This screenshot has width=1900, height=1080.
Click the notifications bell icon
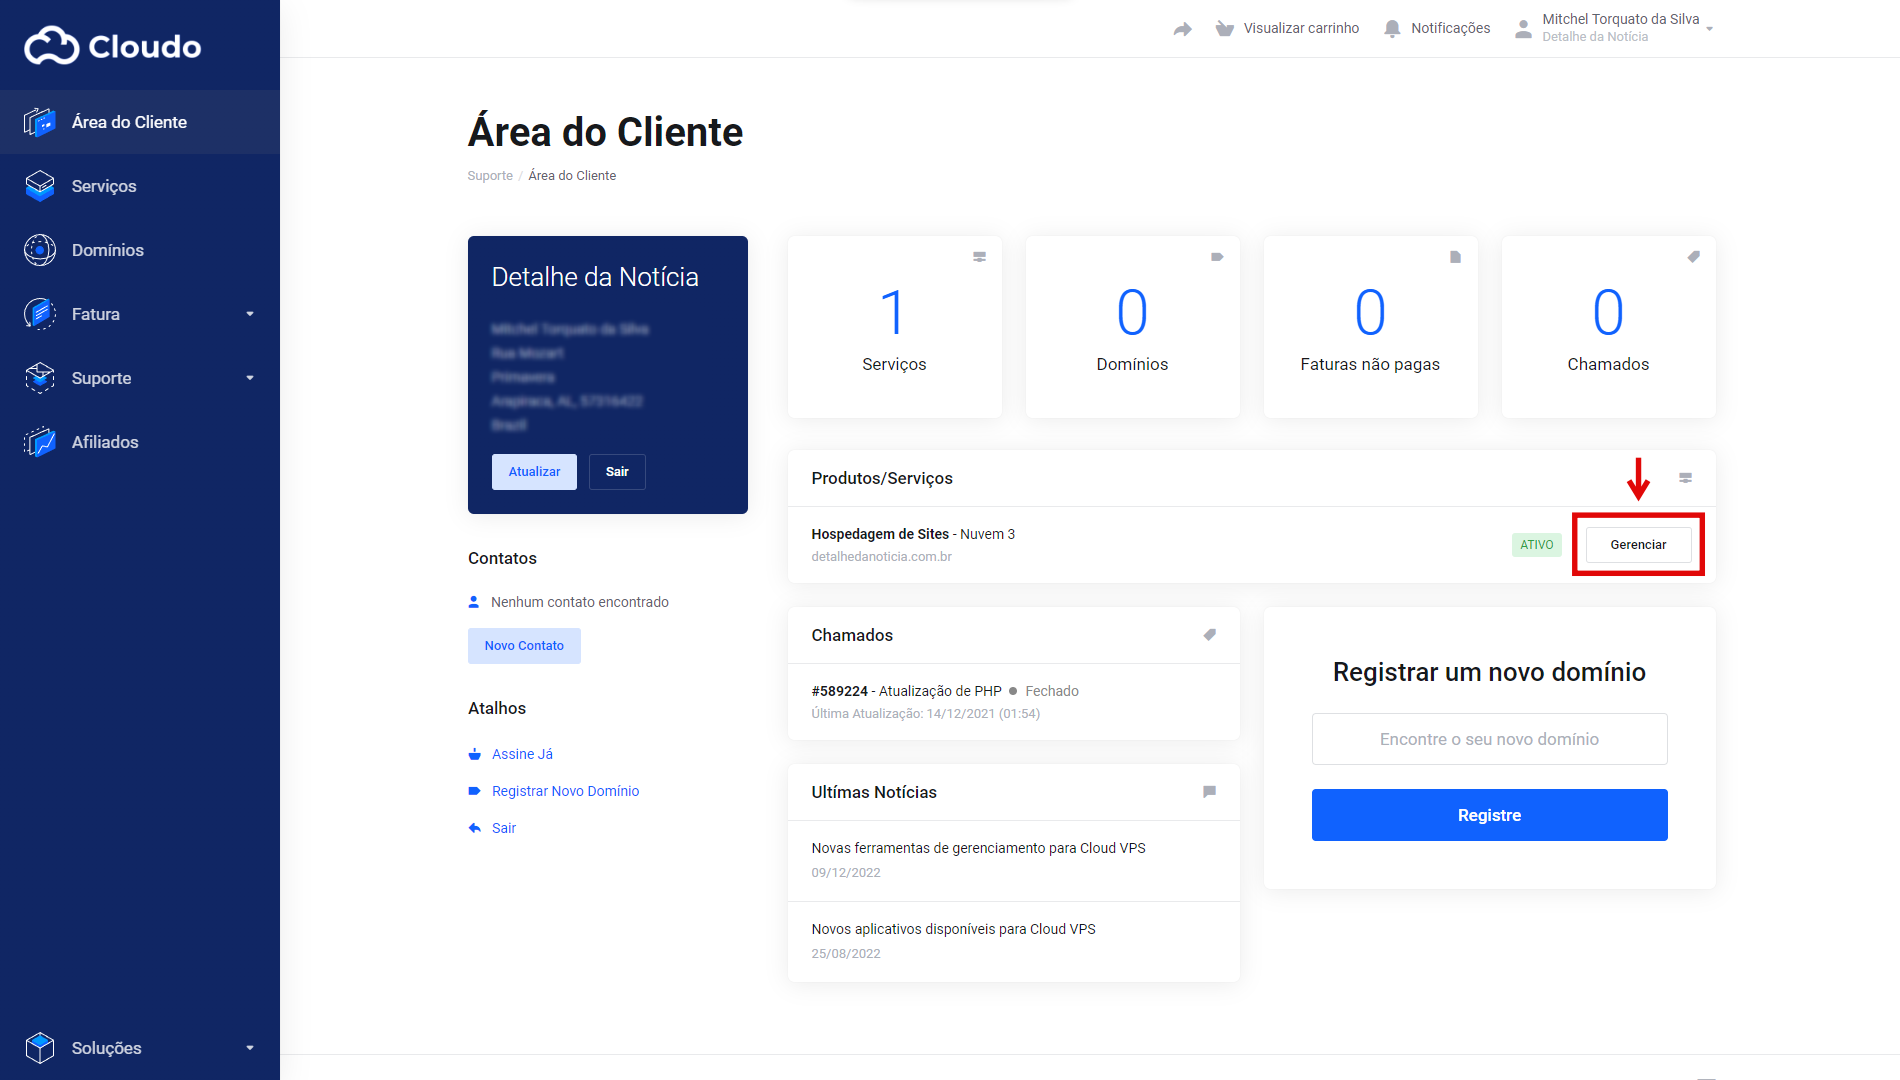click(x=1392, y=28)
